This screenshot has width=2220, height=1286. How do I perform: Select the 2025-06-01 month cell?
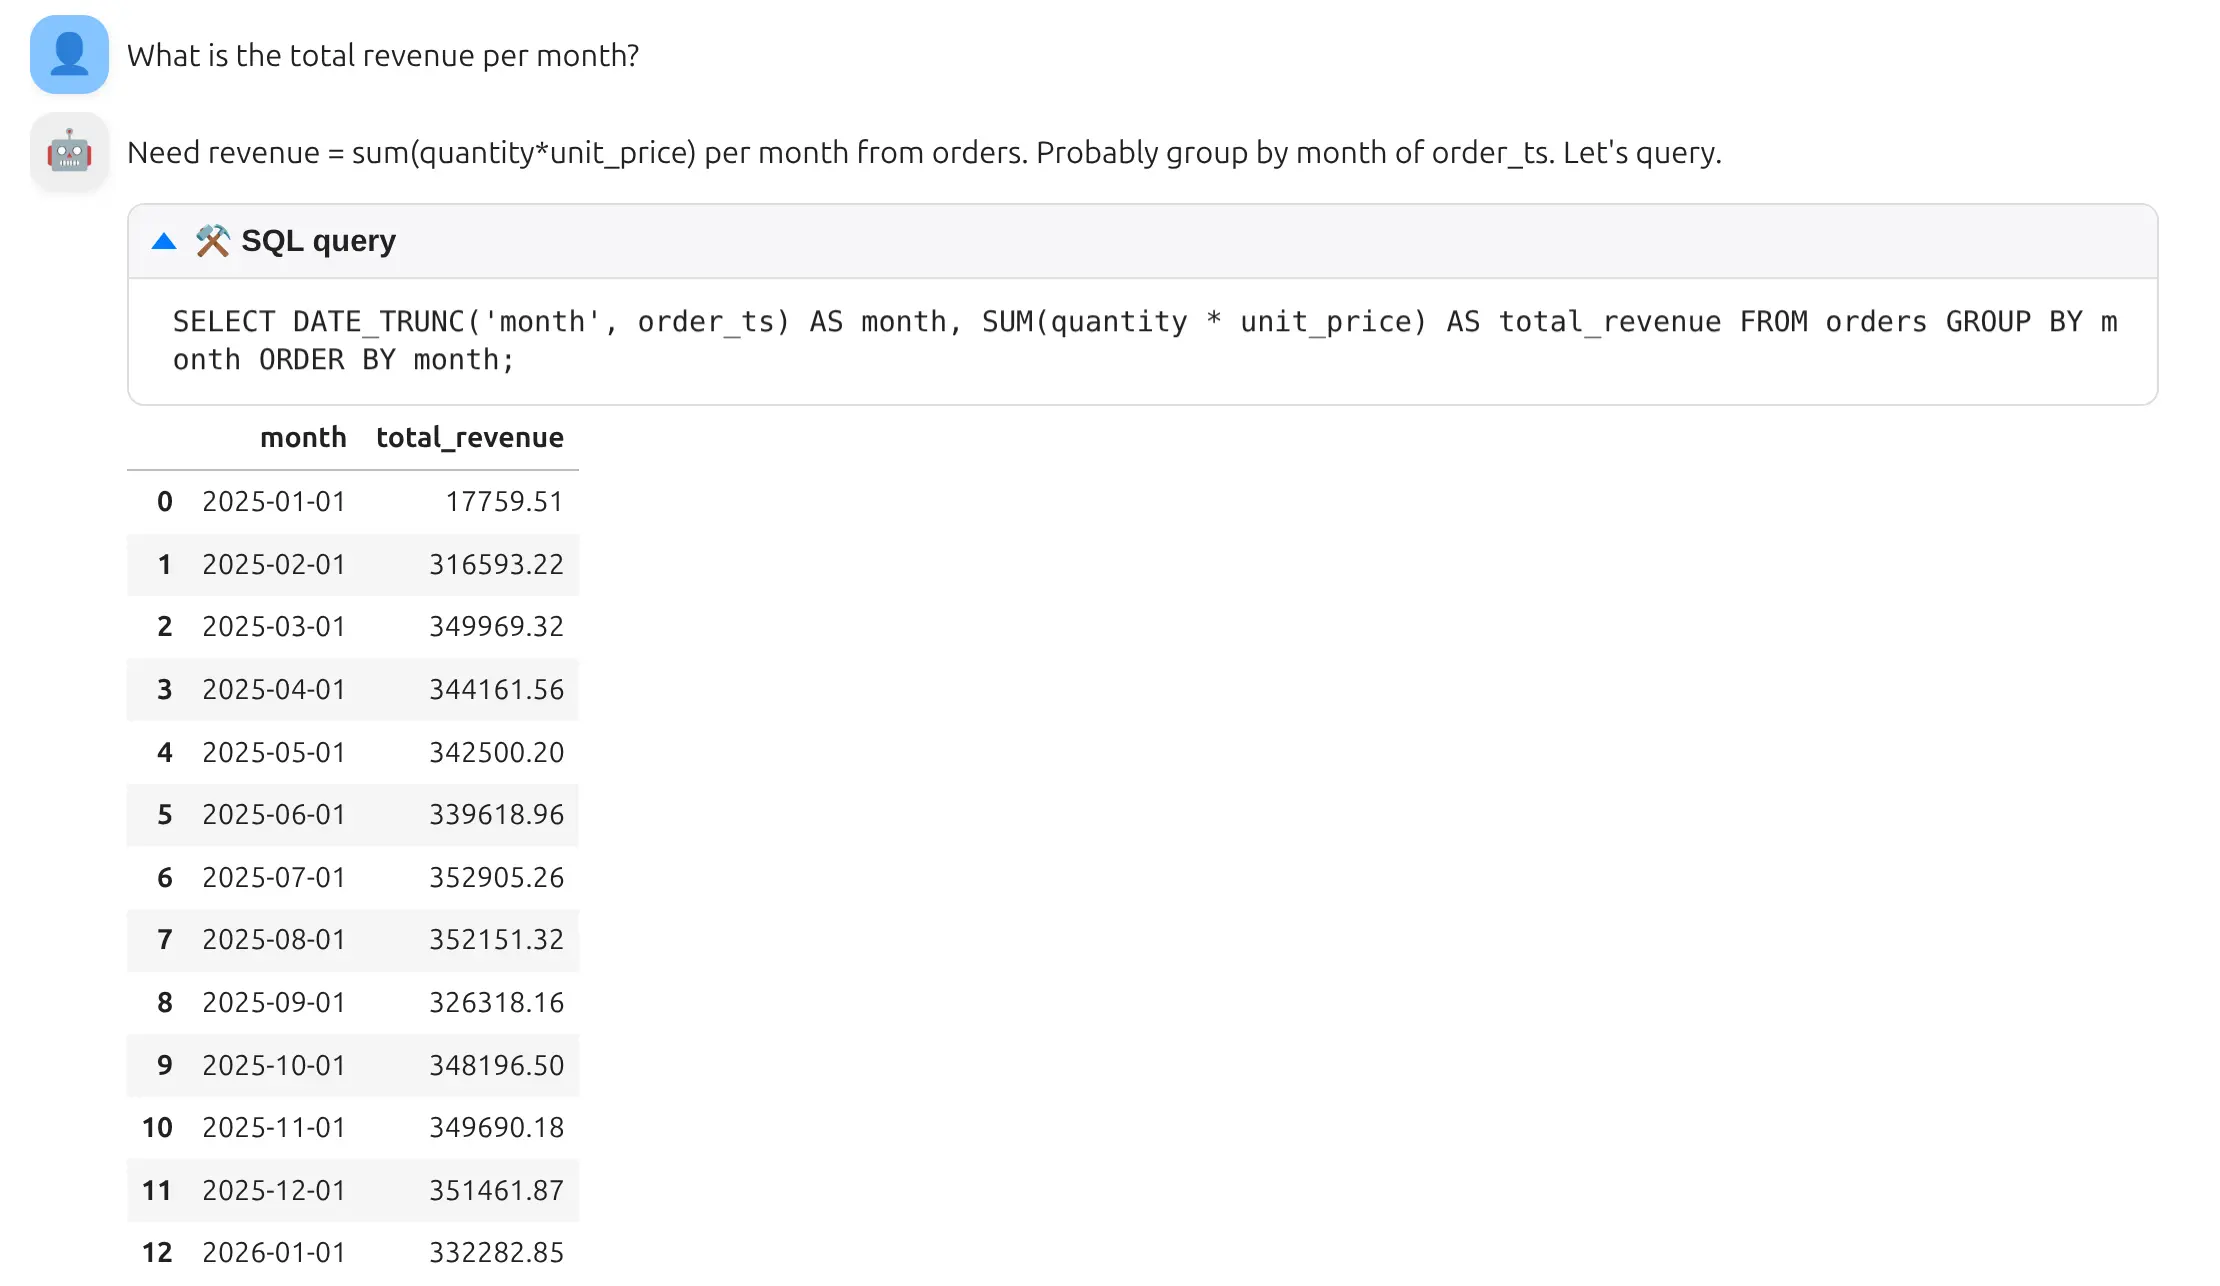[274, 815]
